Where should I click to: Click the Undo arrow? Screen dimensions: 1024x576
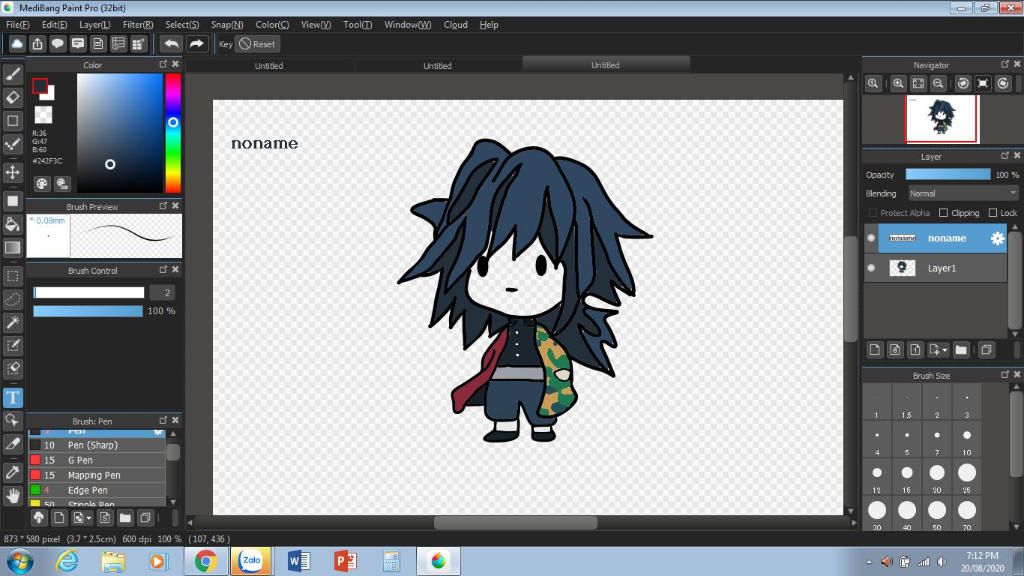171,44
